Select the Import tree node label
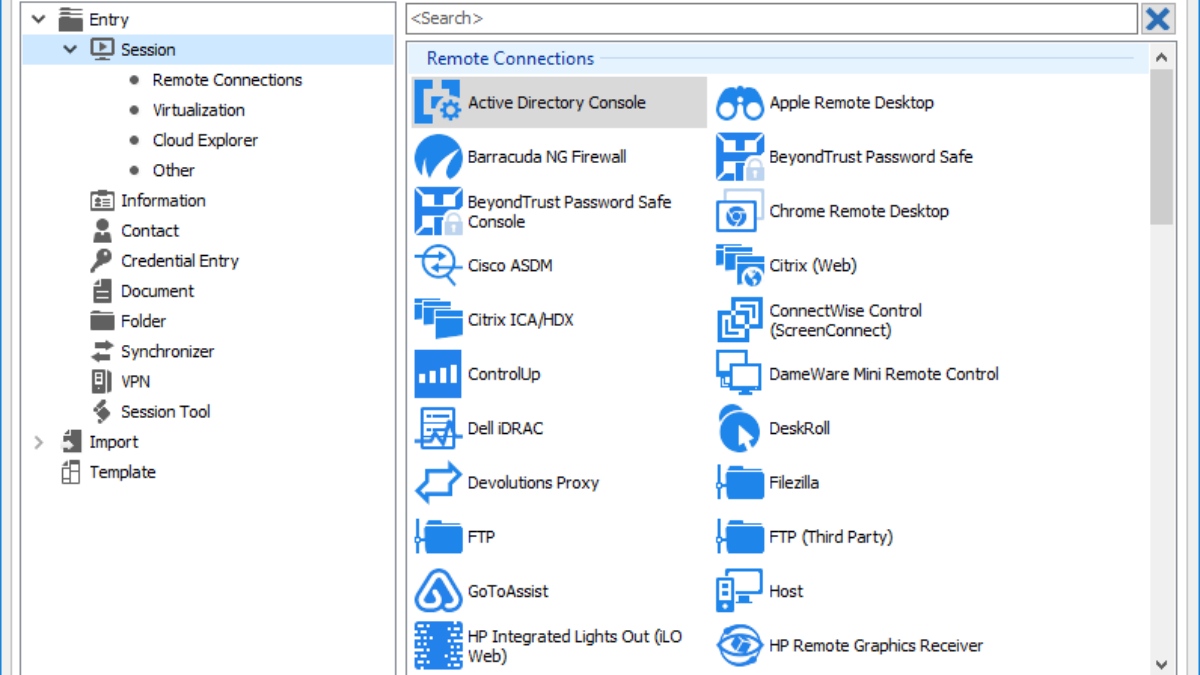This screenshot has height=675, width=1200. pos(113,442)
